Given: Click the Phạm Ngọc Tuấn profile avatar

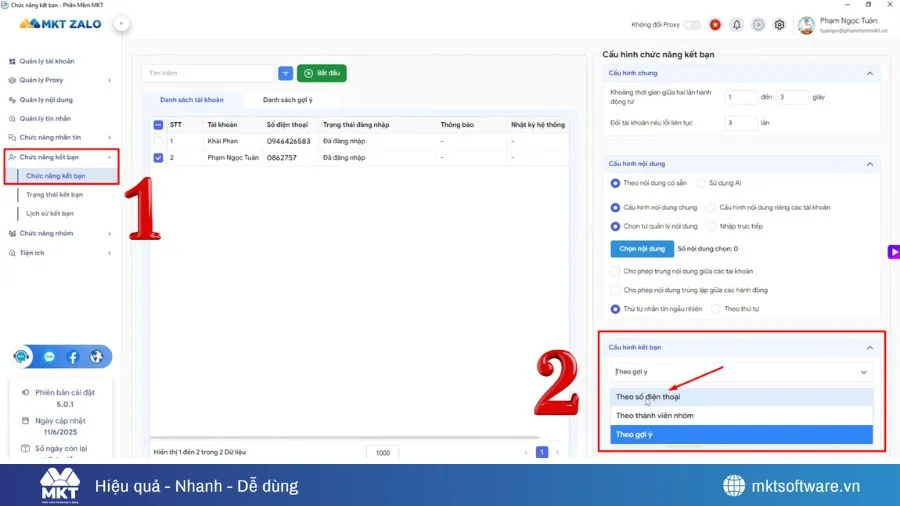Looking at the screenshot, I should pyautogui.click(x=806, y=25).
